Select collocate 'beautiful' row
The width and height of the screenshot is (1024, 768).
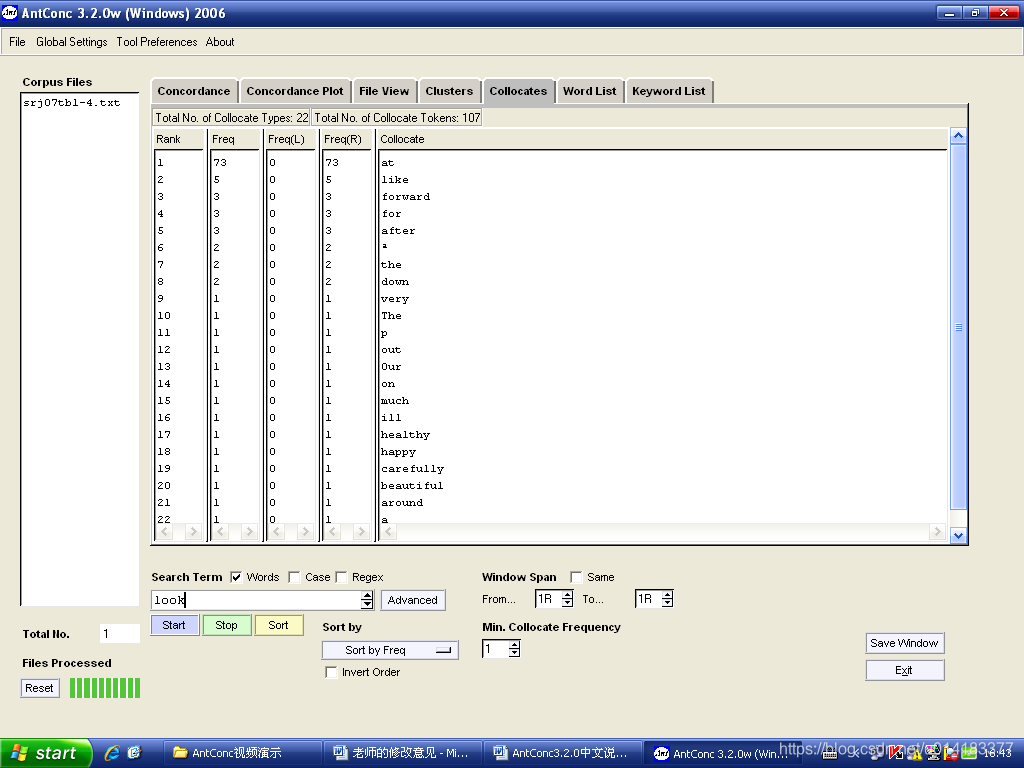(x=412, y=486)
